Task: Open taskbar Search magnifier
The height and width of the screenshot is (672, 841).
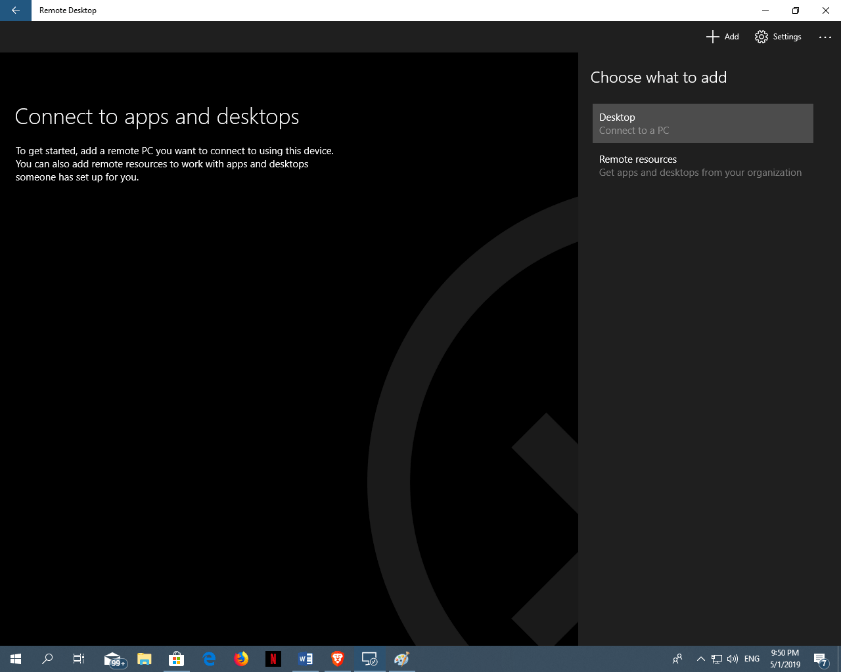Action: tap(47, 659)
